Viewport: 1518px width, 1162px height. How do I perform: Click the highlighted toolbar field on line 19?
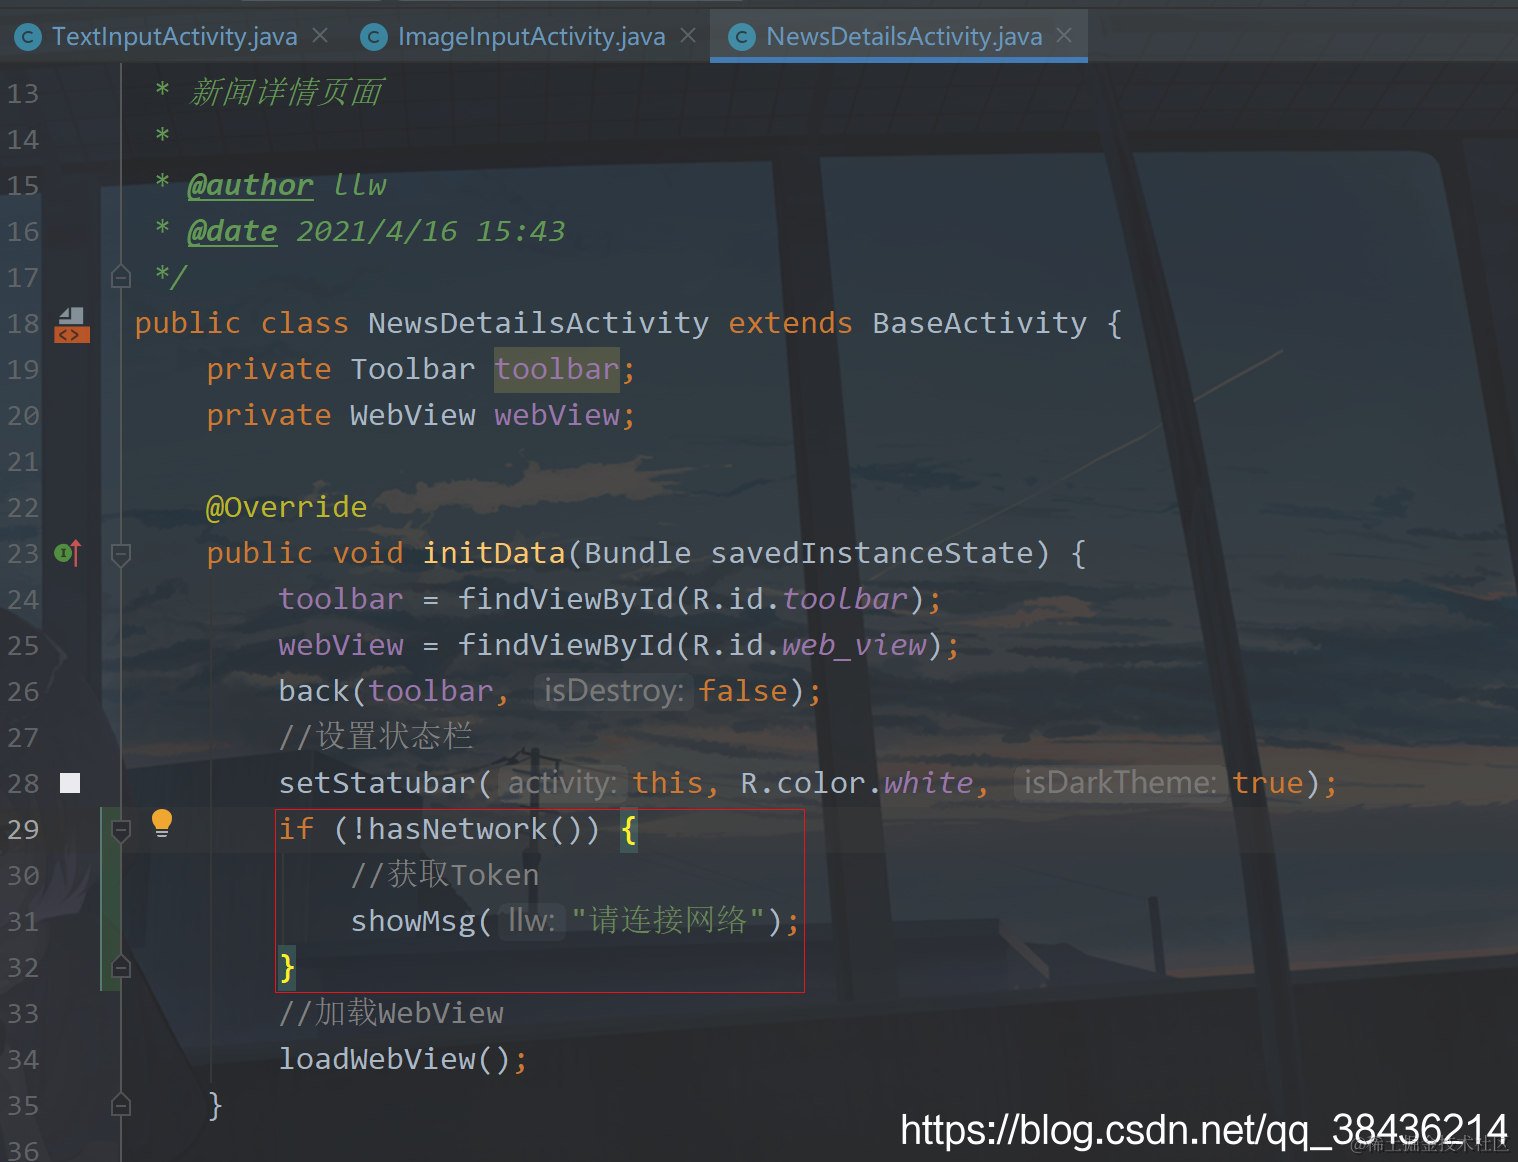coord(557,369)
